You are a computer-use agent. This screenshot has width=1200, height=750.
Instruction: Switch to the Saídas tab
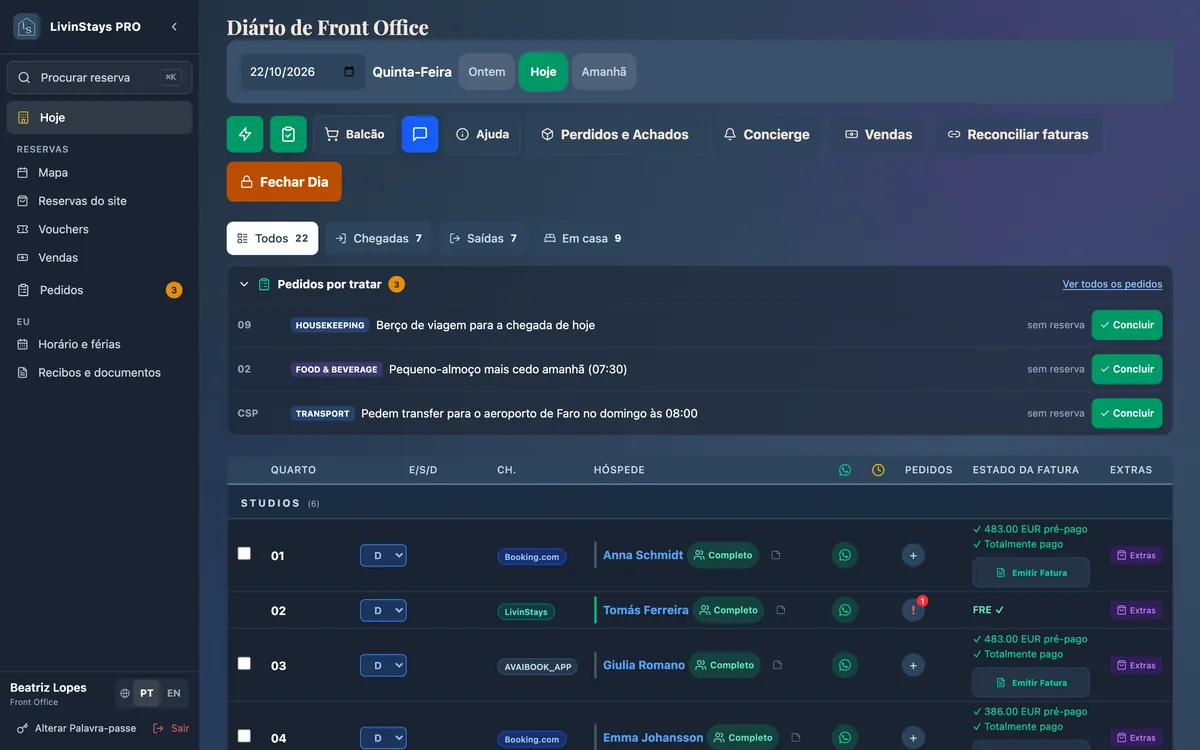coord(483,239)
